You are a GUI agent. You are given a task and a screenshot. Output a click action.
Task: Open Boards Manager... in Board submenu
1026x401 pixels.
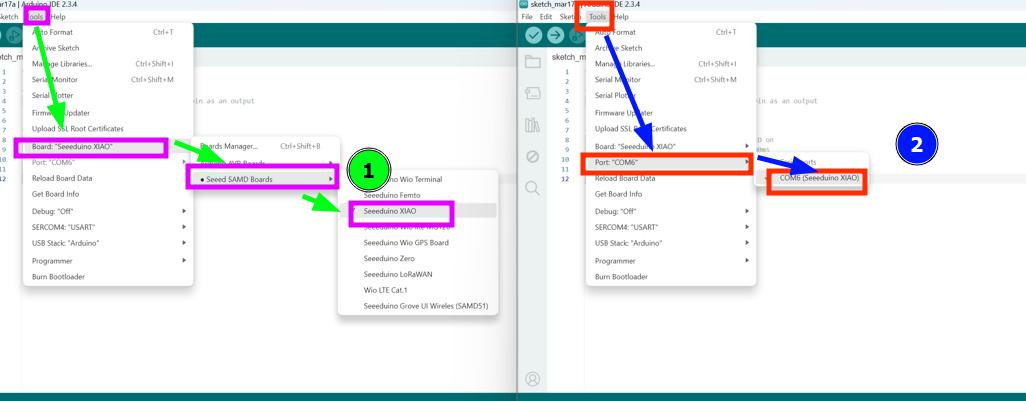point(266,147)
